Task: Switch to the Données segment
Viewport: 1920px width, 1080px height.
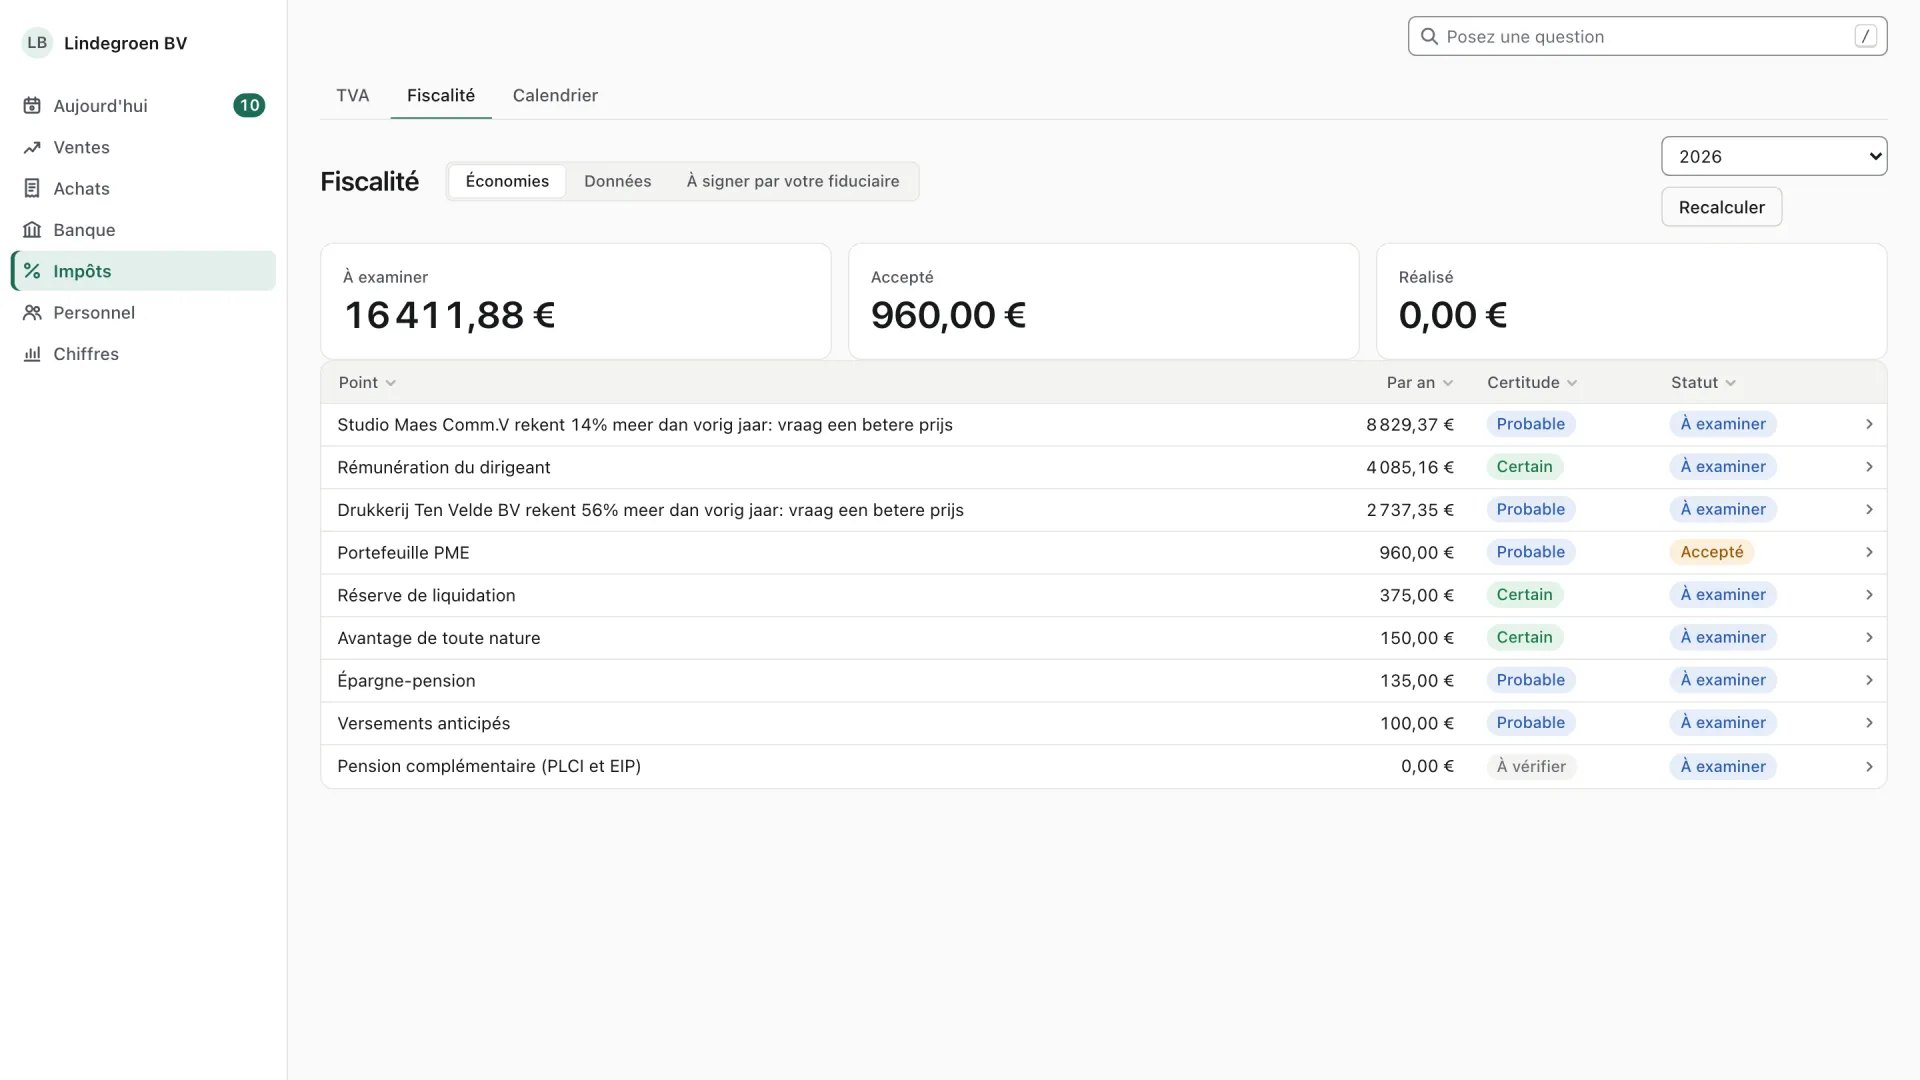Action: tap(617, 181)
